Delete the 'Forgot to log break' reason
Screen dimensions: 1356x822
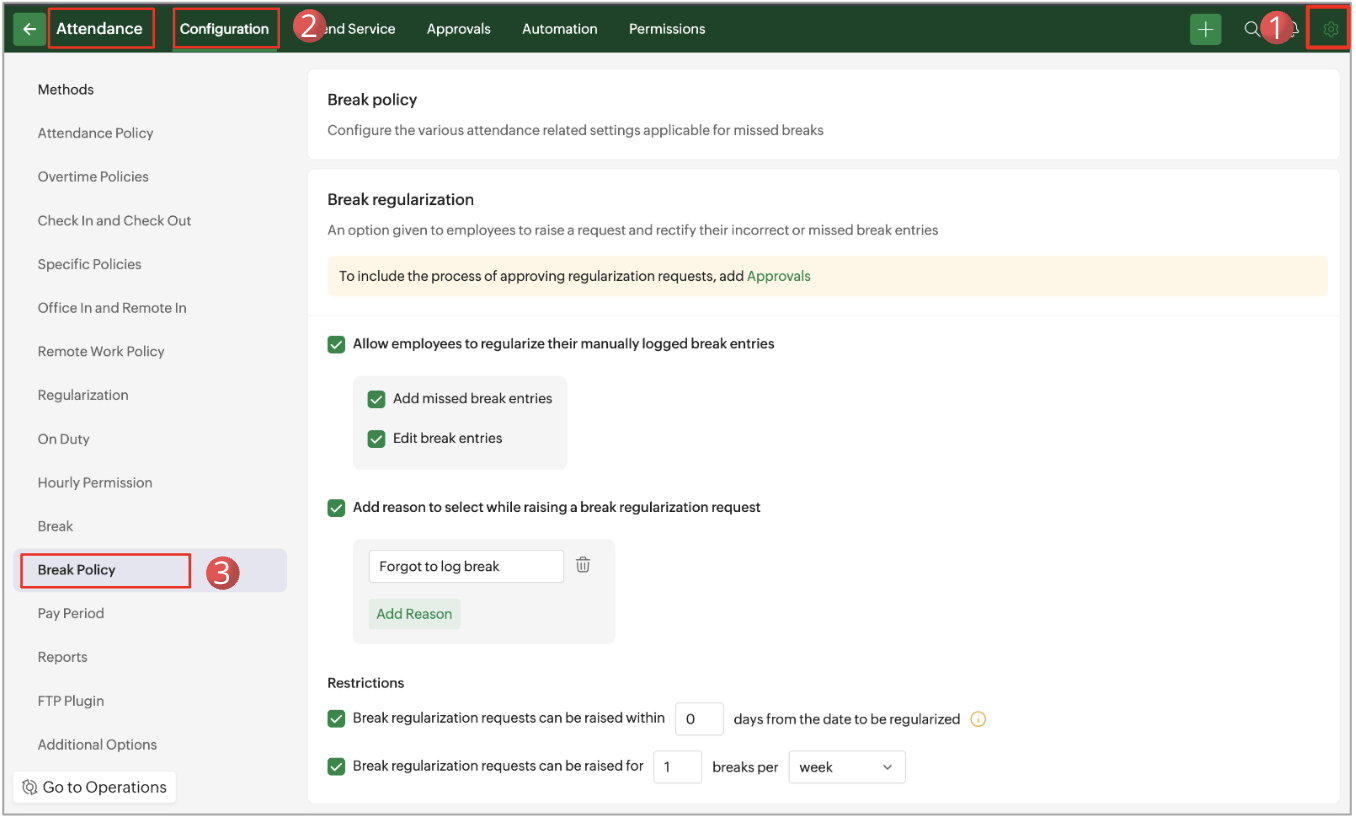point(583,565)
